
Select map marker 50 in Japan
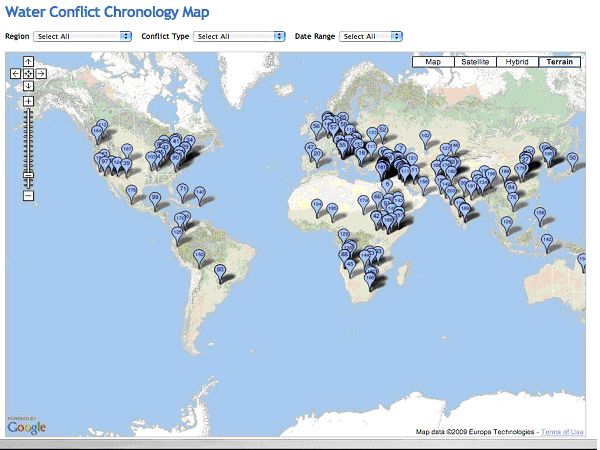[x=572, y=160]
